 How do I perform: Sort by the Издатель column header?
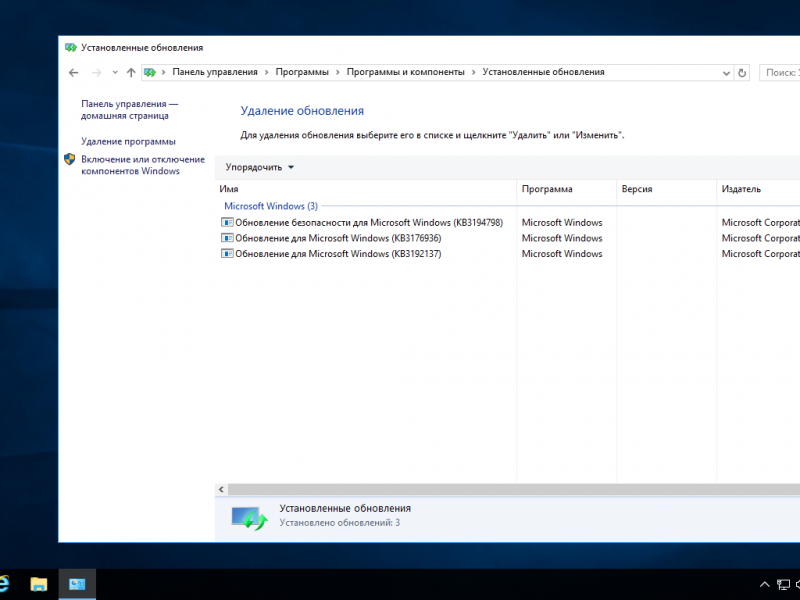tap(758, 189)
